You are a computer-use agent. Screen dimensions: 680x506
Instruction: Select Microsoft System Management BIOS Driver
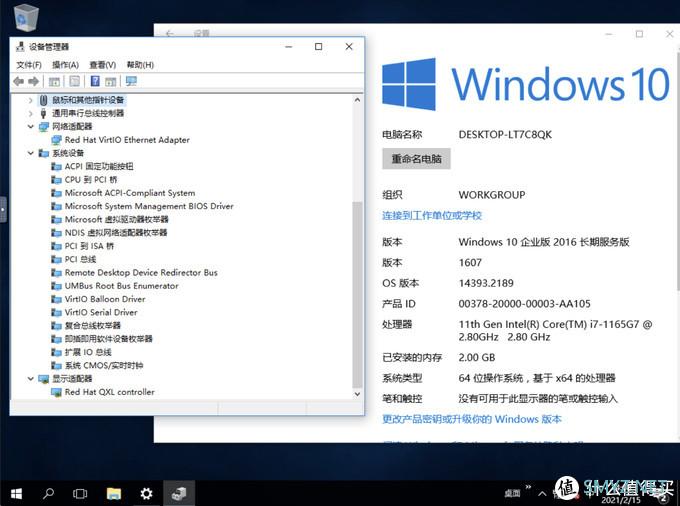(149, 206)
